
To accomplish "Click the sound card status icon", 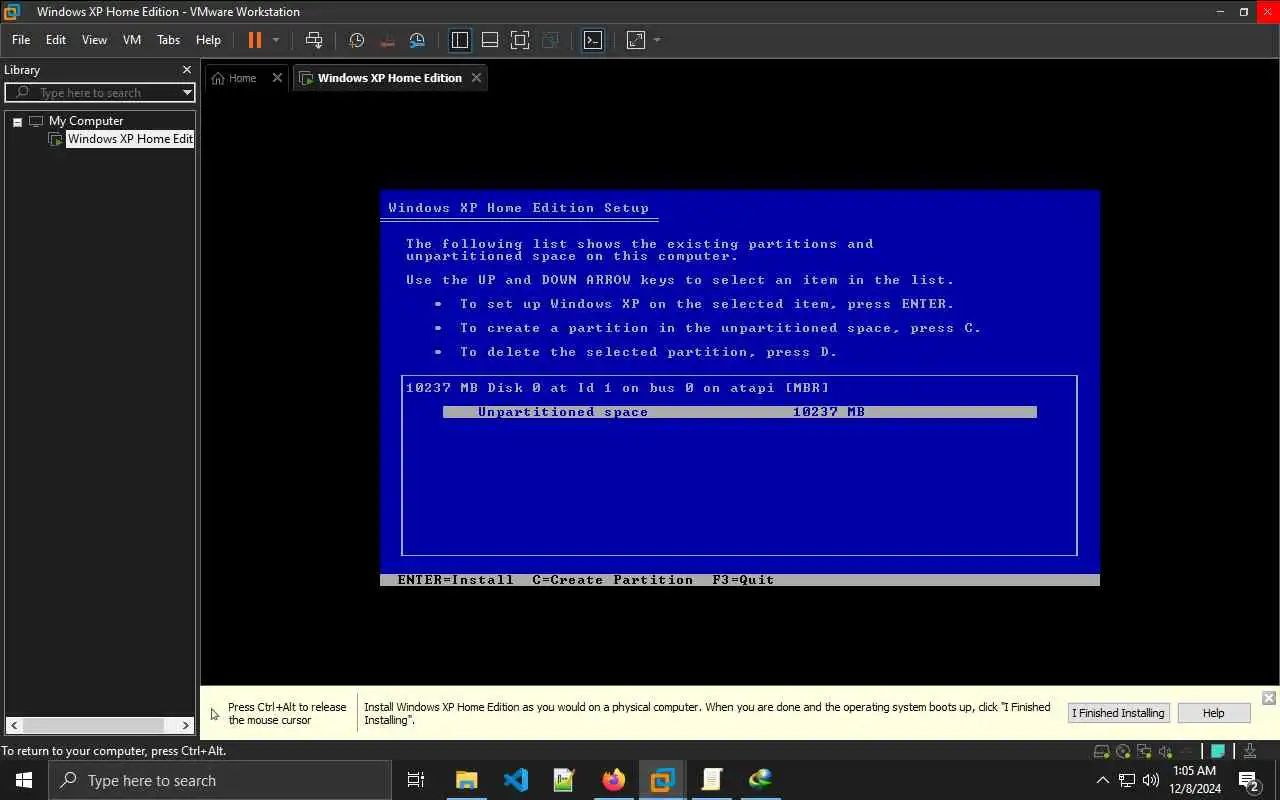I will [x=1165, y=751].
